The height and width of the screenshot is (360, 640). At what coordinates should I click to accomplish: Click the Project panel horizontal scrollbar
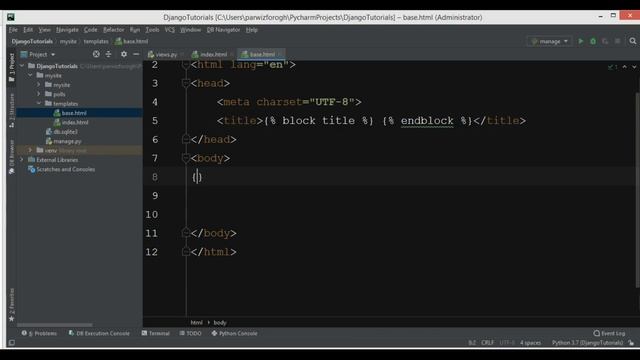click(55, 325)
